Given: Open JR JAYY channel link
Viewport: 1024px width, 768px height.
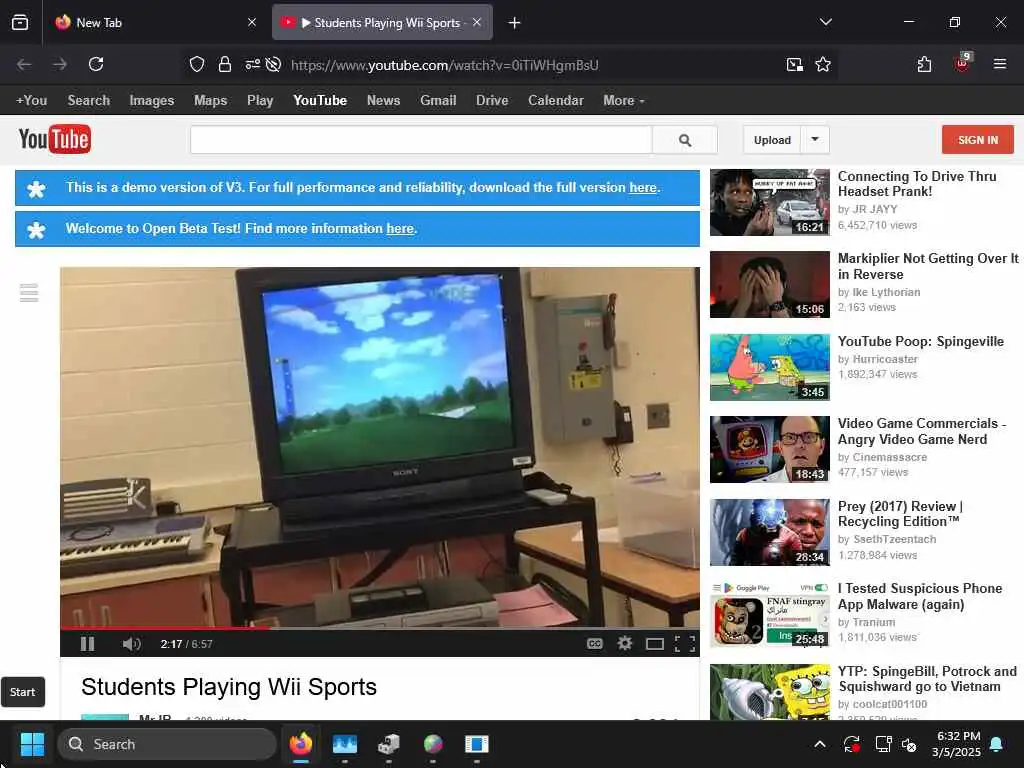Looking at the screenshot, I should [x=875, y=210].
